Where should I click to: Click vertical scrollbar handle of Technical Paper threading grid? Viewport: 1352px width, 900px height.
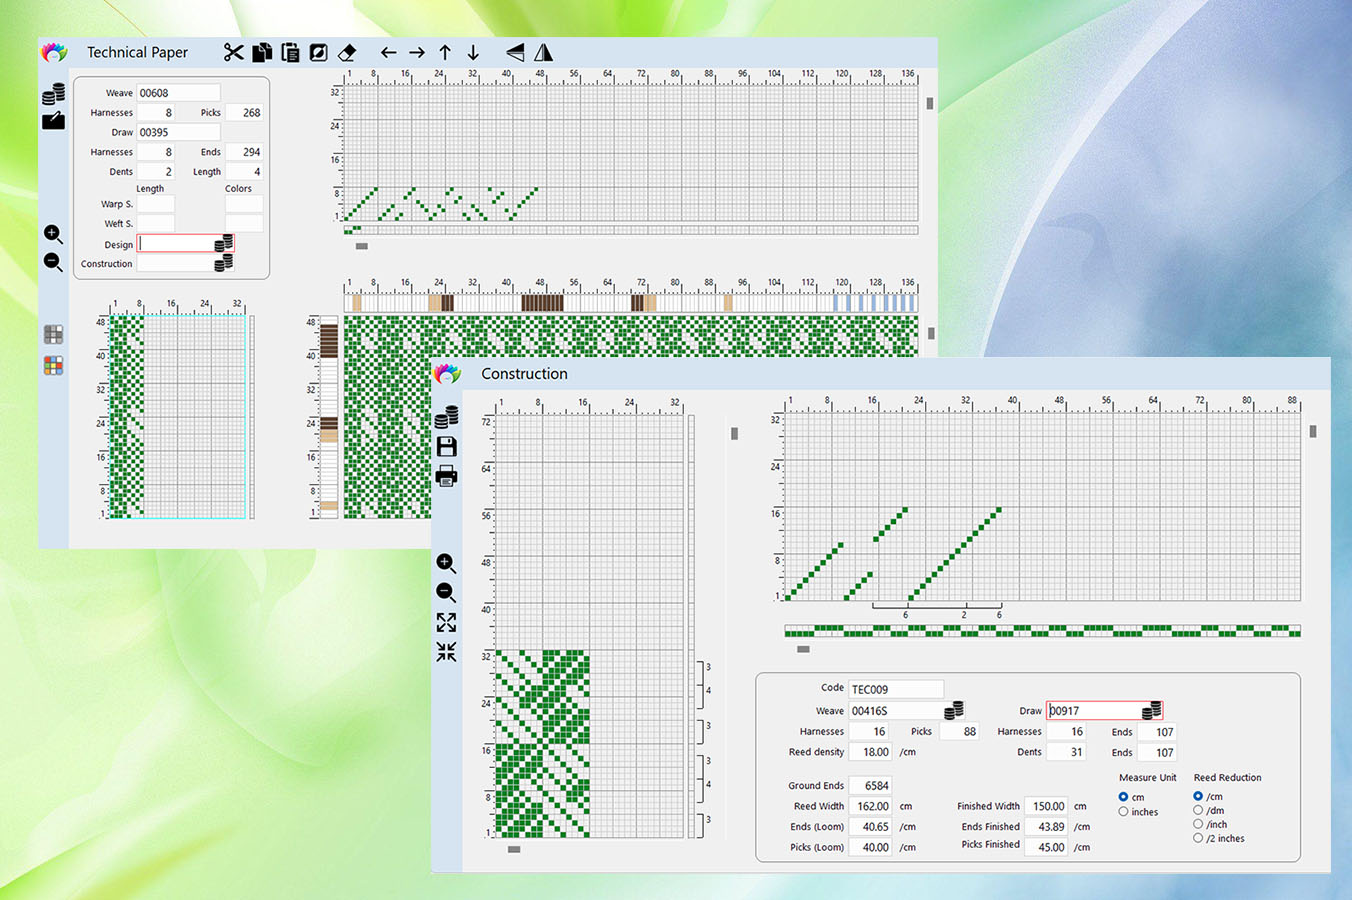930,103
